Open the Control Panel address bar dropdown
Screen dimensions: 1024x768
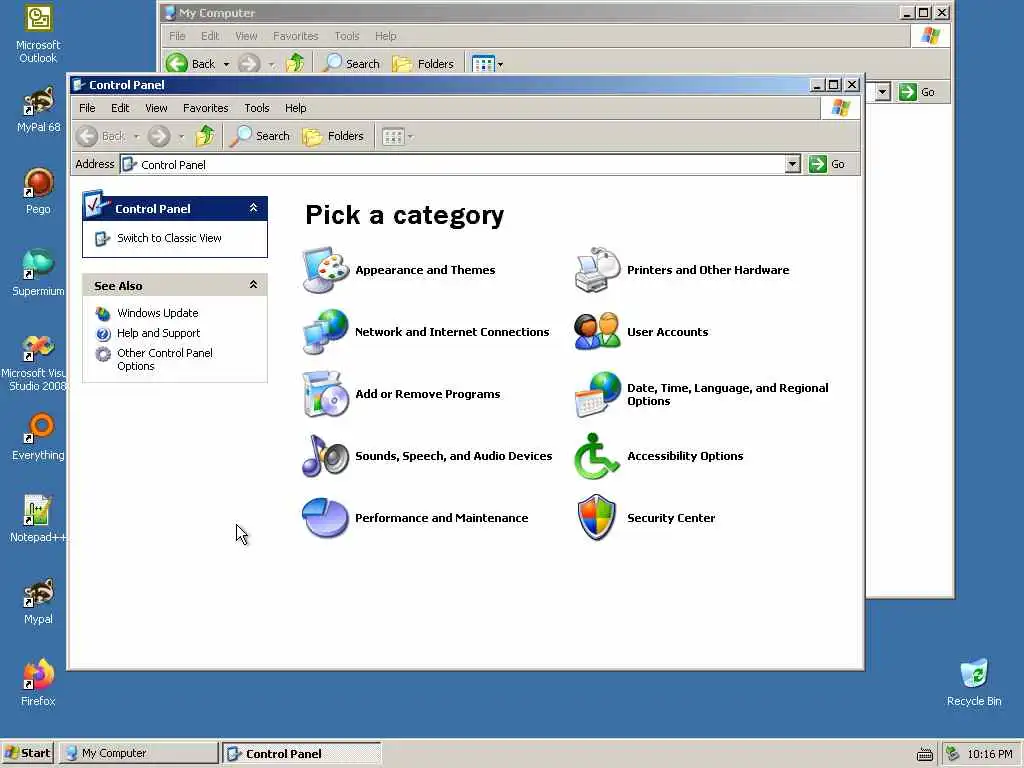pyautogui.click(x=792, y=164)
